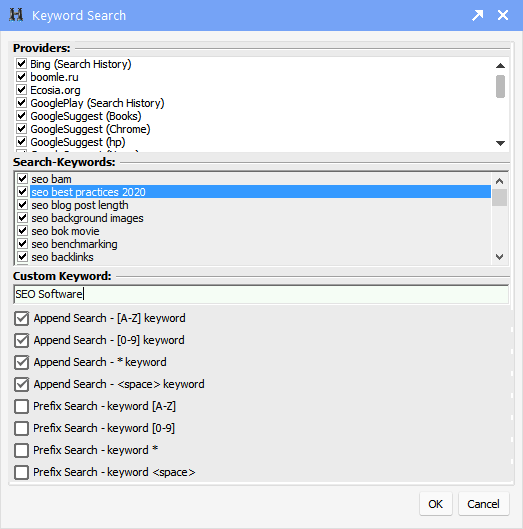Select 'seo blog post length' keyword
This screenshot has height=529, width=523.
[x=80, y=205]
